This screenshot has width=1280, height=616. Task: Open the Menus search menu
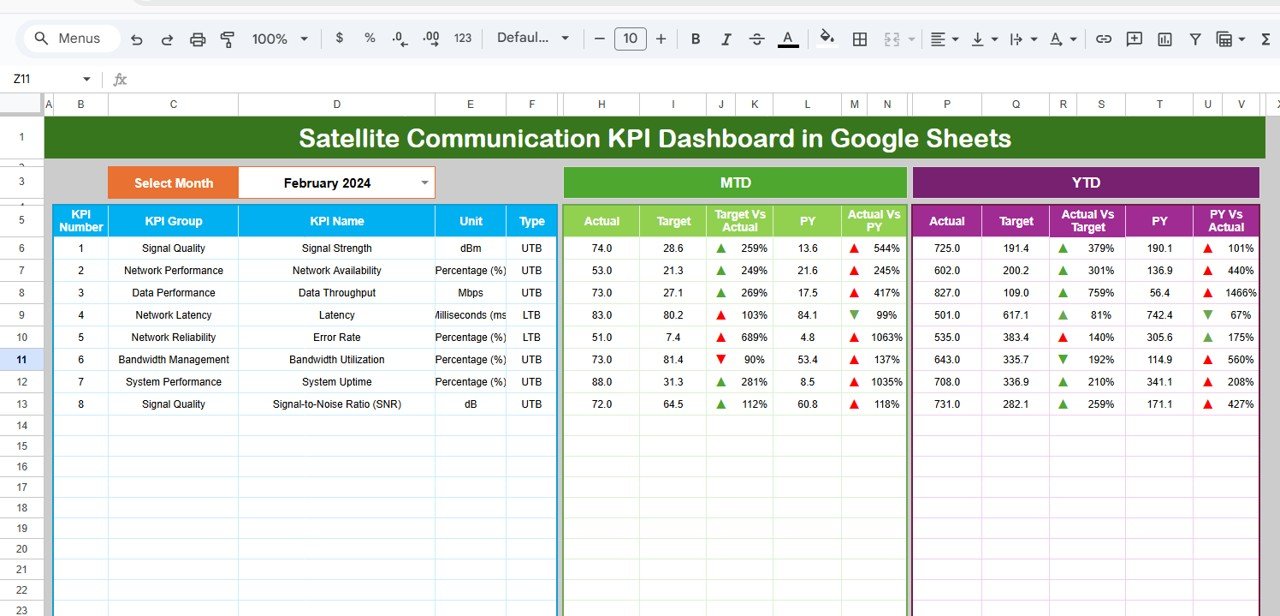70,38
